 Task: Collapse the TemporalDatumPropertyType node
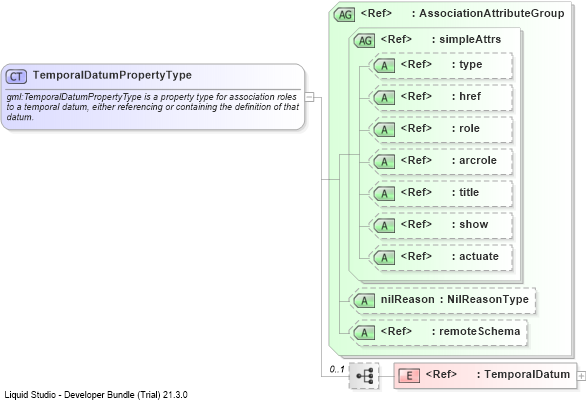tap(309, 97)
